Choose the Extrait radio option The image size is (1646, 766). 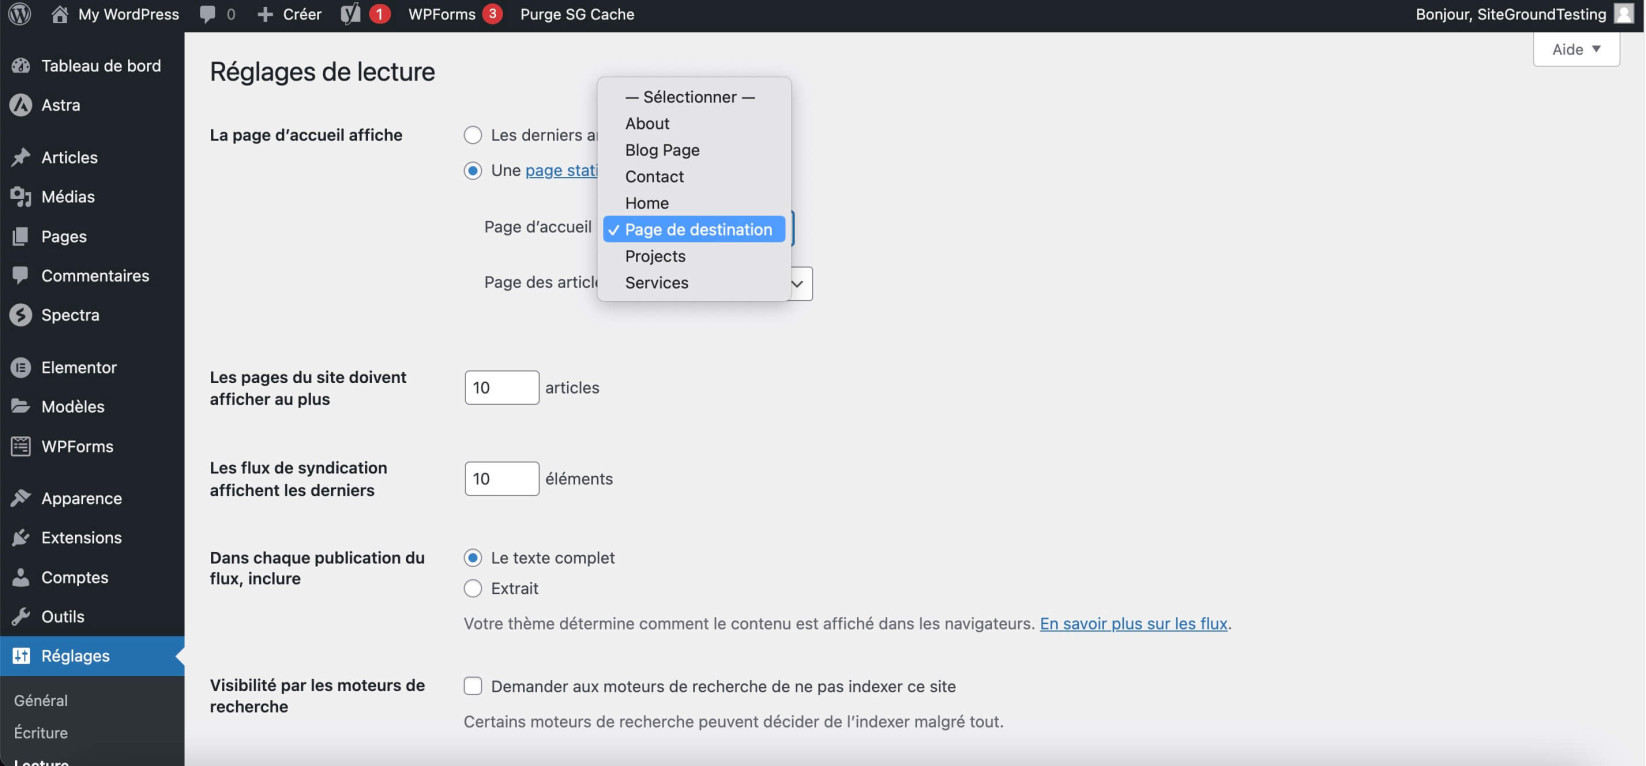pos(473,589)
